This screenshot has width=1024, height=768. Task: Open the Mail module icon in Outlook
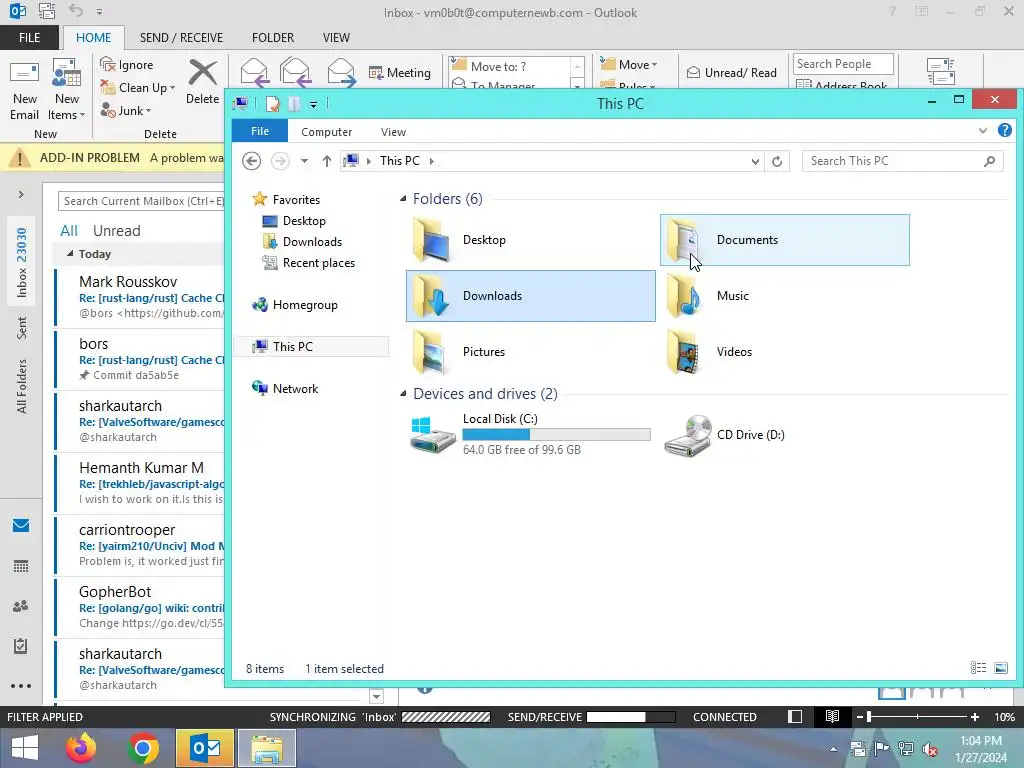[21, 526]
